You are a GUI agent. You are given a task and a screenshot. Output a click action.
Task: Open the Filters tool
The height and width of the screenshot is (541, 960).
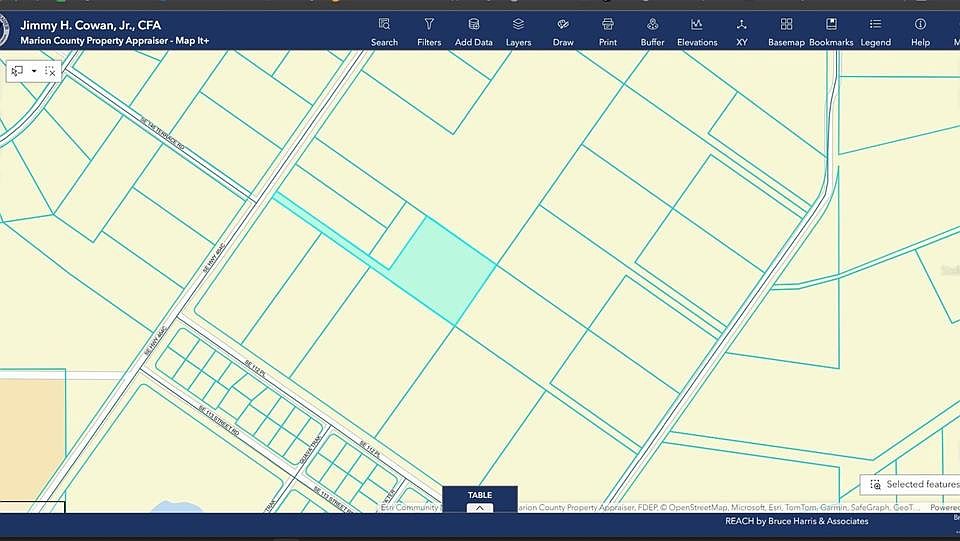click(x=429, y=30)
